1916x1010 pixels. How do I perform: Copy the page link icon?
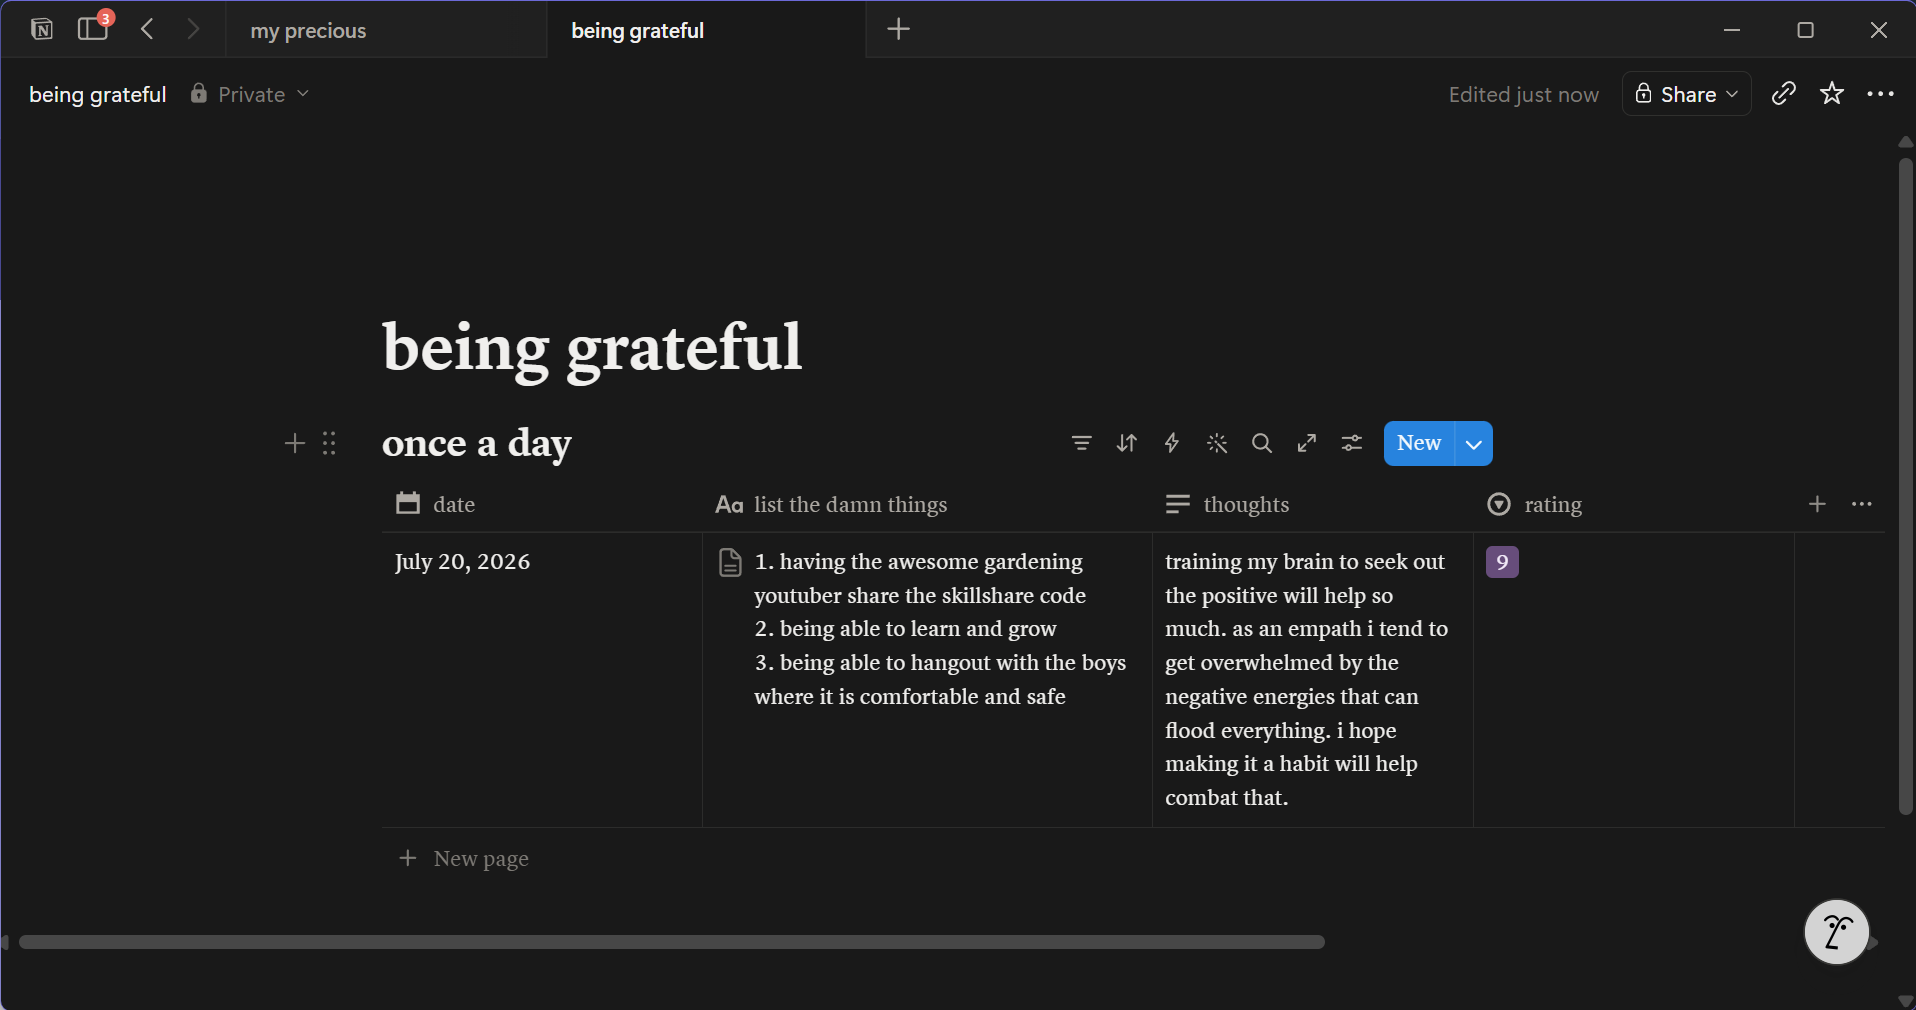1784,93
